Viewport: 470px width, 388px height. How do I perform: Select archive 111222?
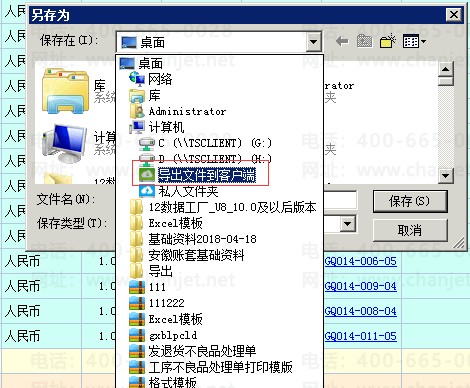[157, 303]
